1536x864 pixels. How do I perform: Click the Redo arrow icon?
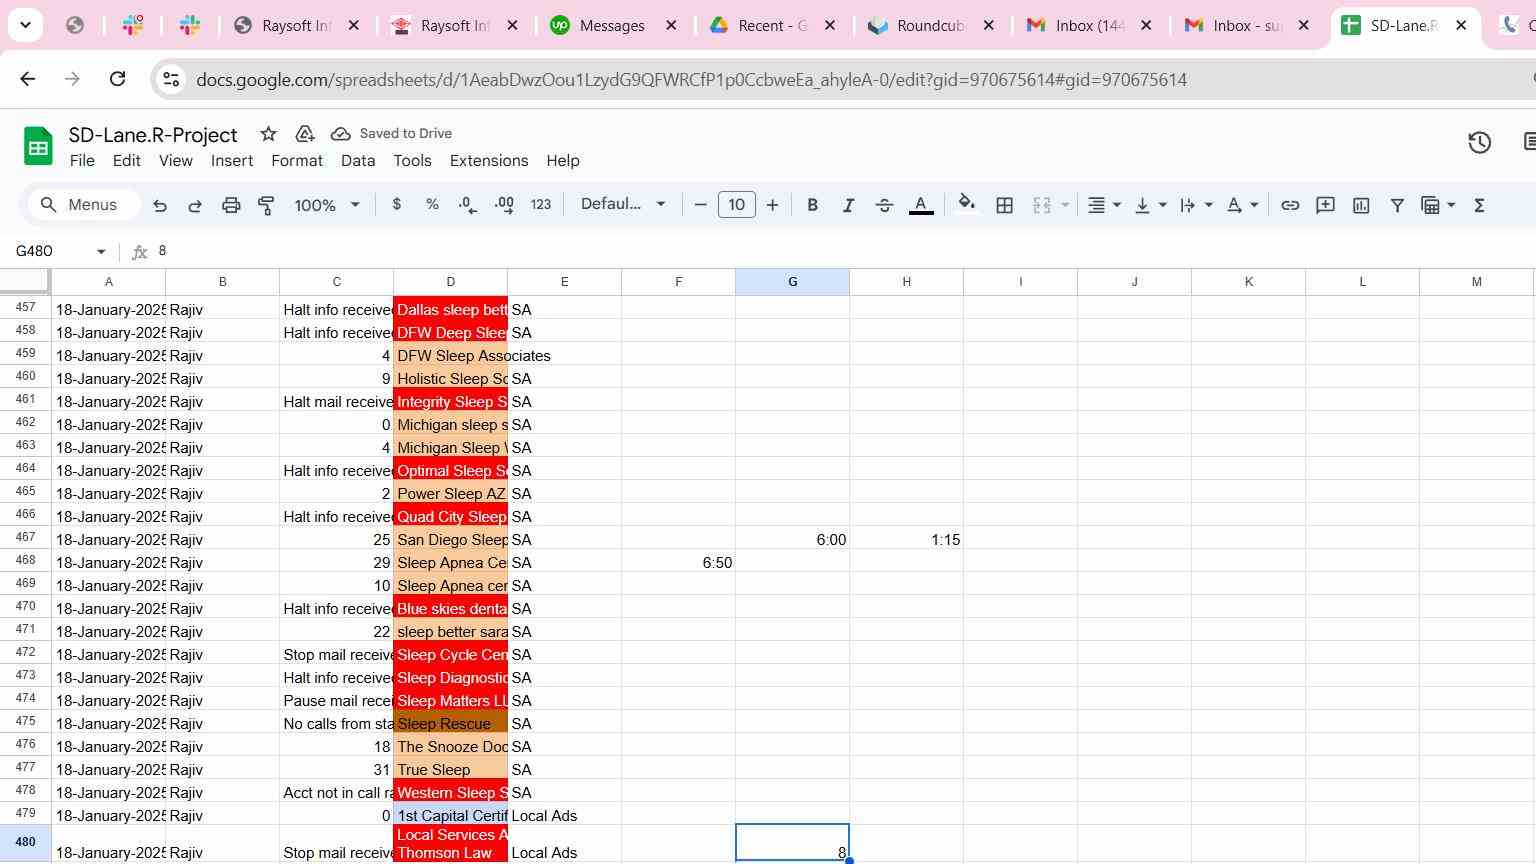195,205
